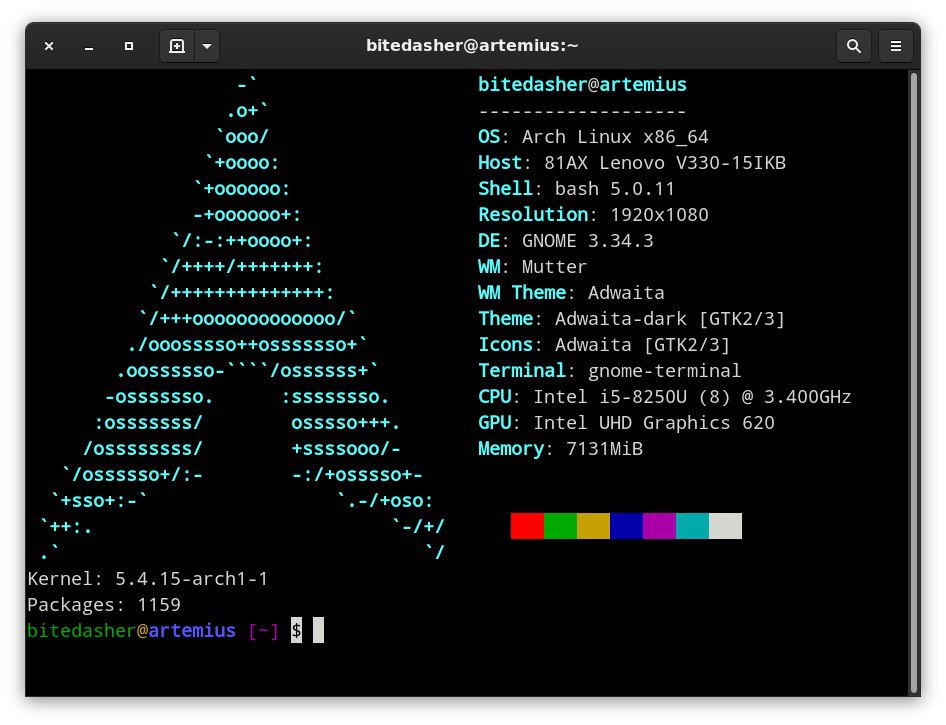
Task: Click the magenta color block
Action: (x=659, y=526)
